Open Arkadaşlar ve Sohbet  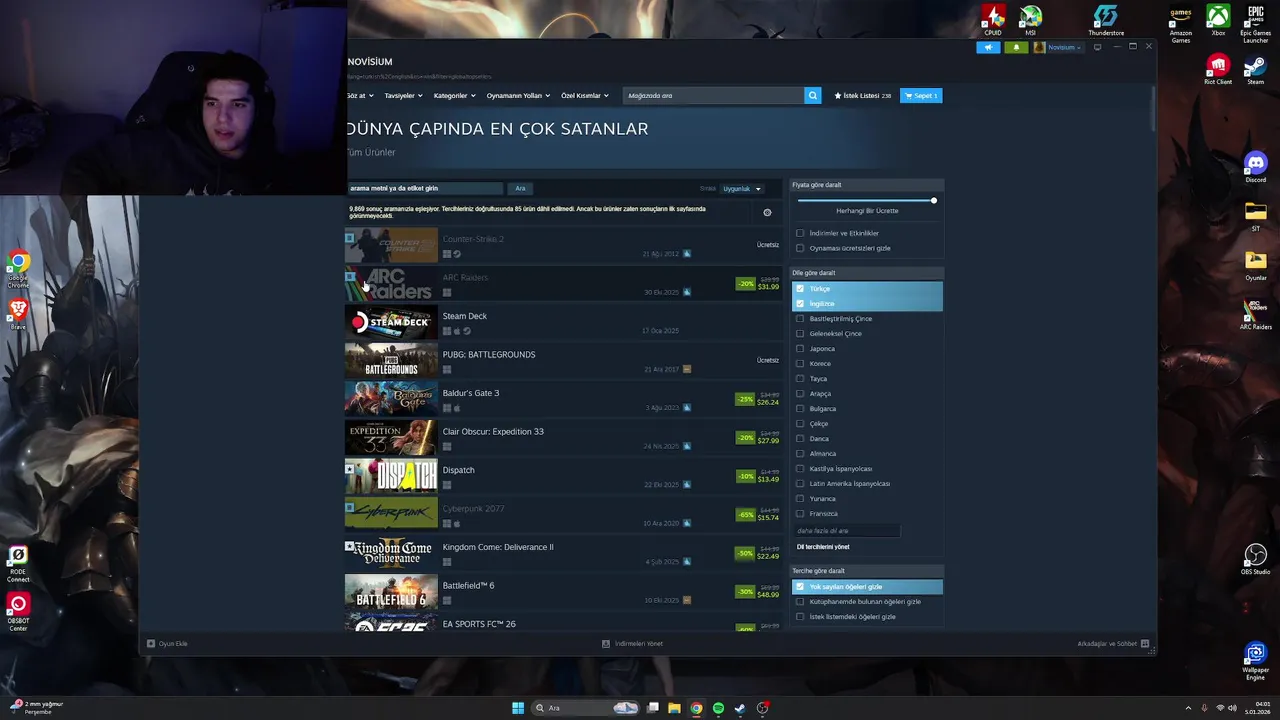[1113, 644]
